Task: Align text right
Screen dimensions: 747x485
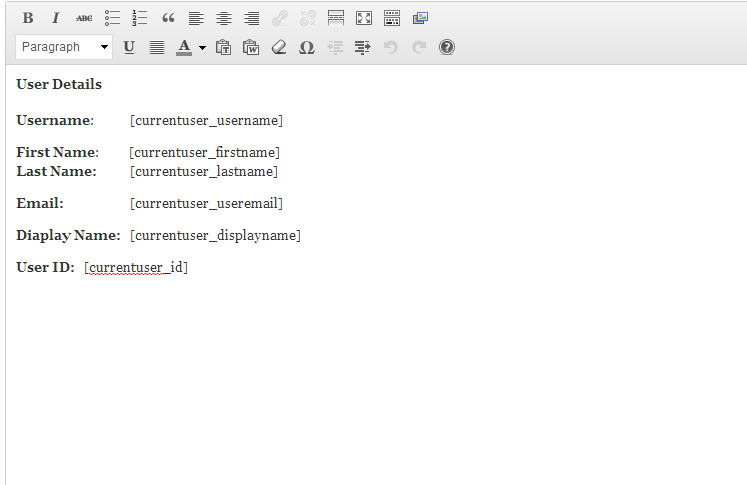Action: pos(252,18)
